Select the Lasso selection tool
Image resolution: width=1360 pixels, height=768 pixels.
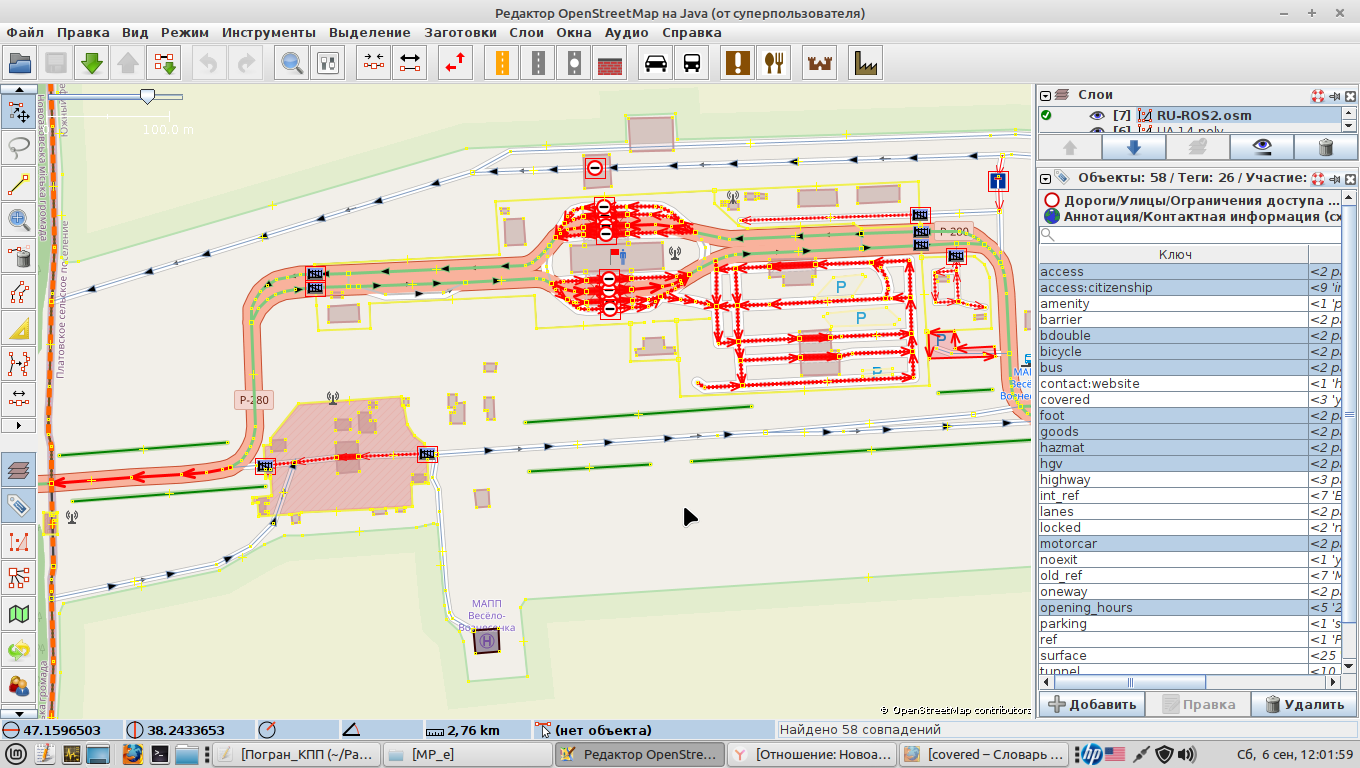(19, 148)
